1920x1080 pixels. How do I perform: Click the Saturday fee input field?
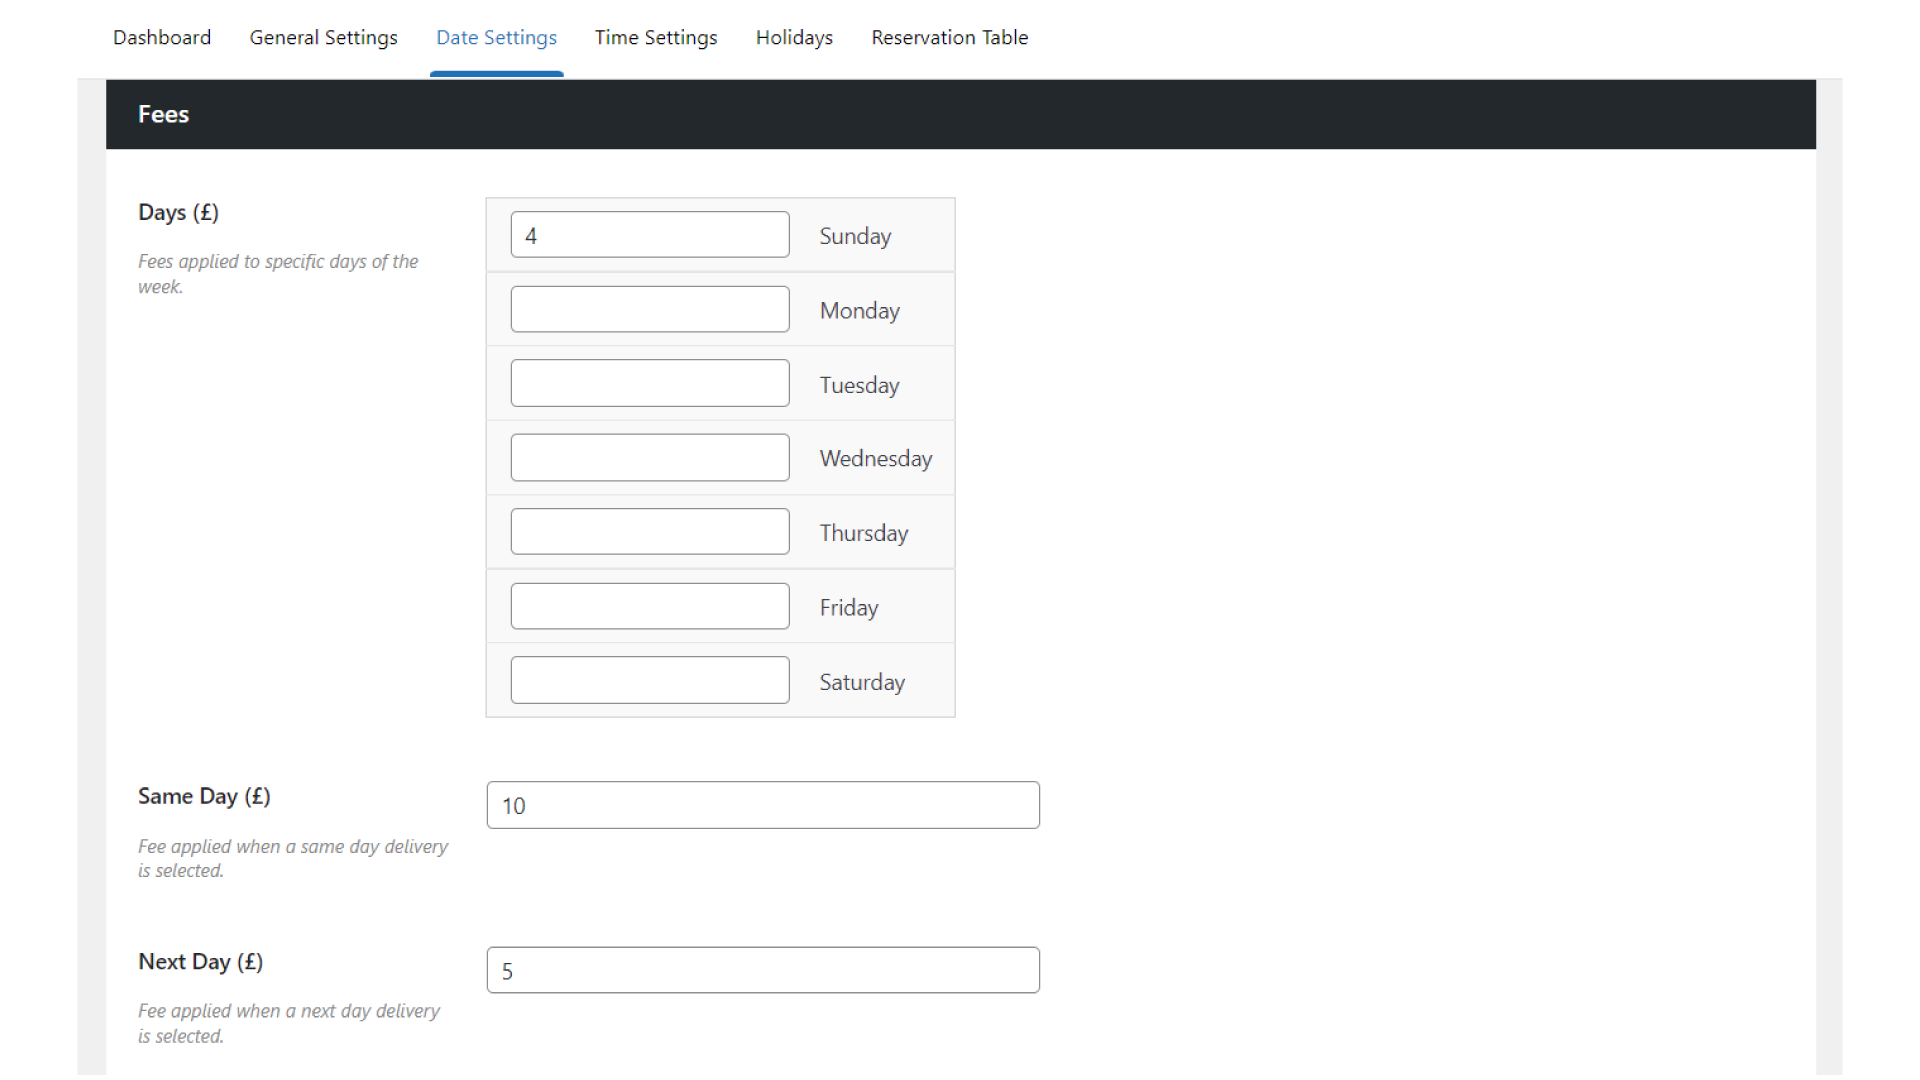pos(649,679)
